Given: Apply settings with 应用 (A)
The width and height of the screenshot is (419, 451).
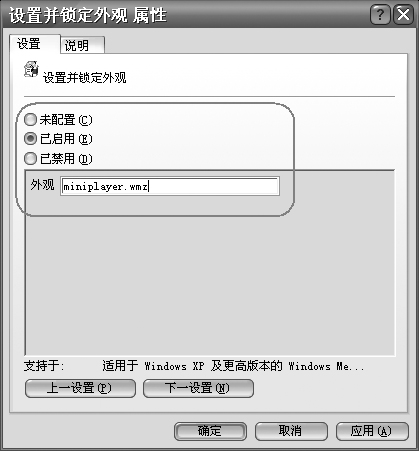Looking at the screenshot, I should 372,431.
